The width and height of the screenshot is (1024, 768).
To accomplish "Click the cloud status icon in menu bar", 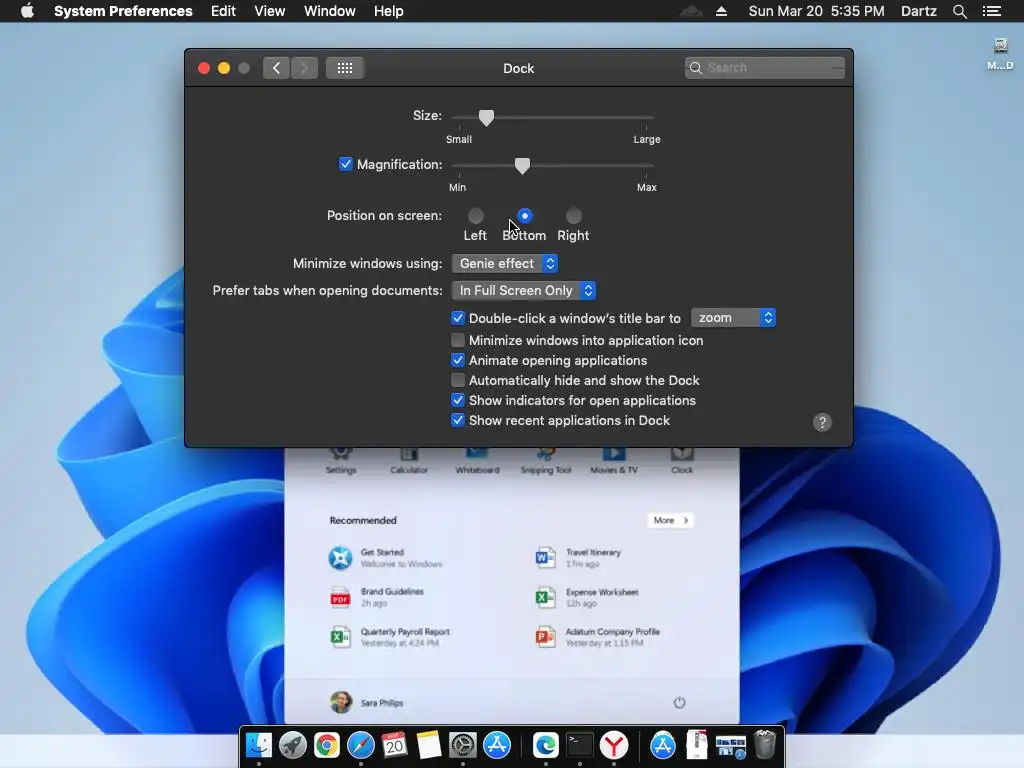I will [x=691, y=11].
